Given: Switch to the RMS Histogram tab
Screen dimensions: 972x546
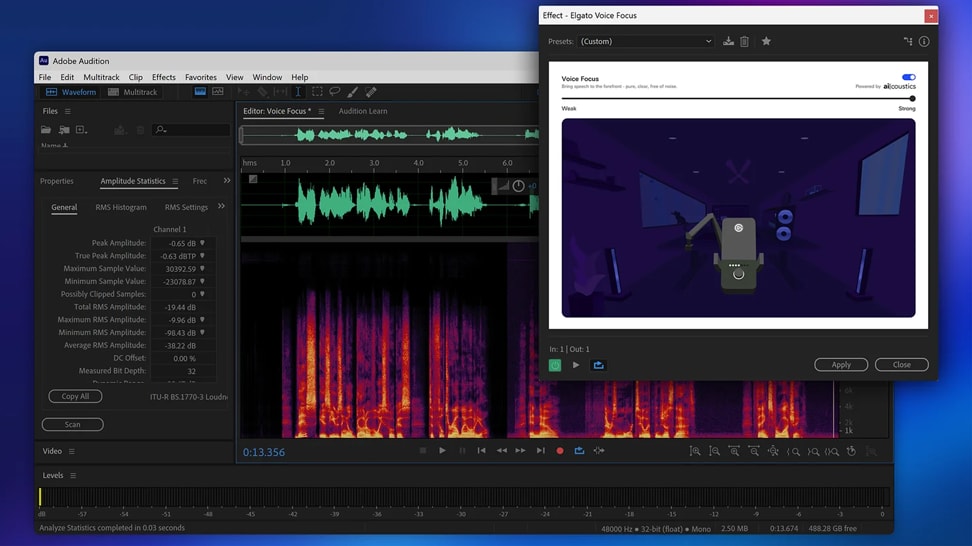Looking at the screenshot, I should pyautogui.click(x=121, y=207).
